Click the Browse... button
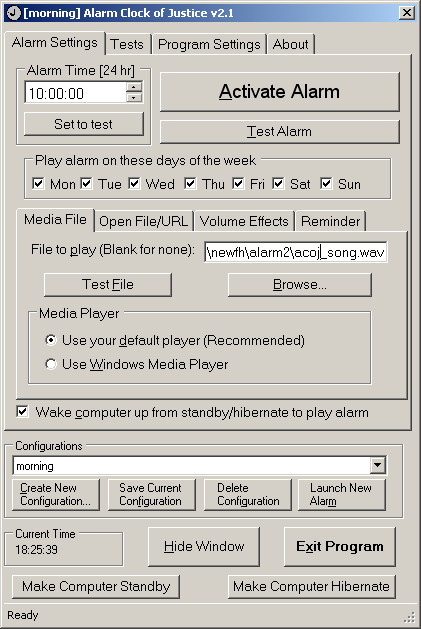The image size is (421, 629). [299, 285]
